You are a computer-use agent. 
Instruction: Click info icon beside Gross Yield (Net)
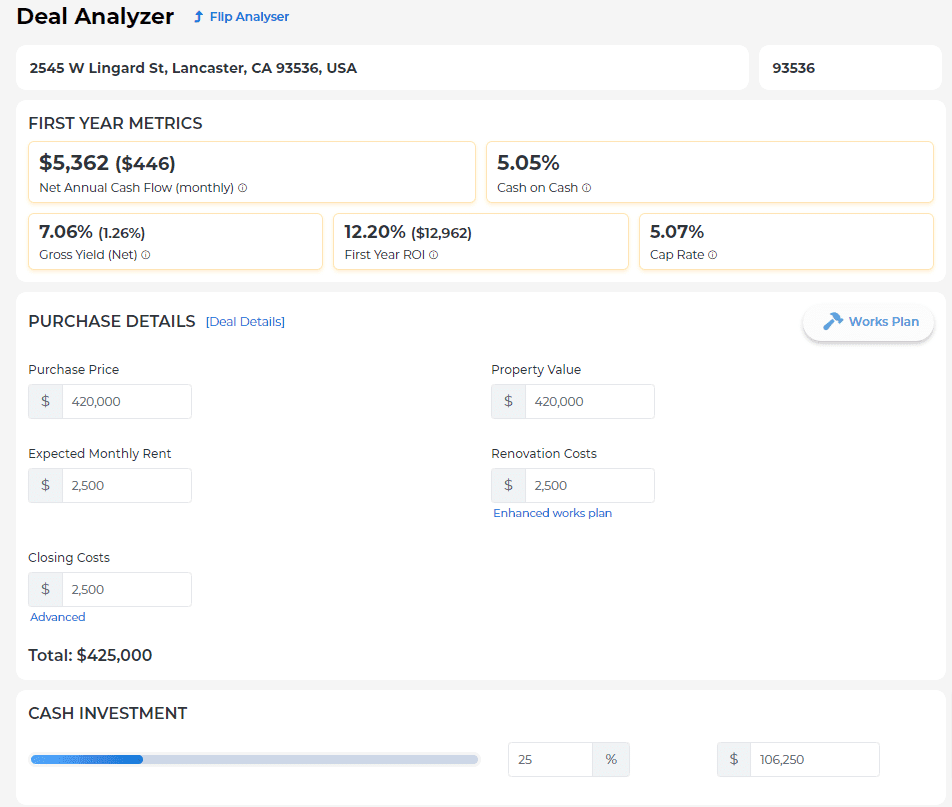coord(146,254)
